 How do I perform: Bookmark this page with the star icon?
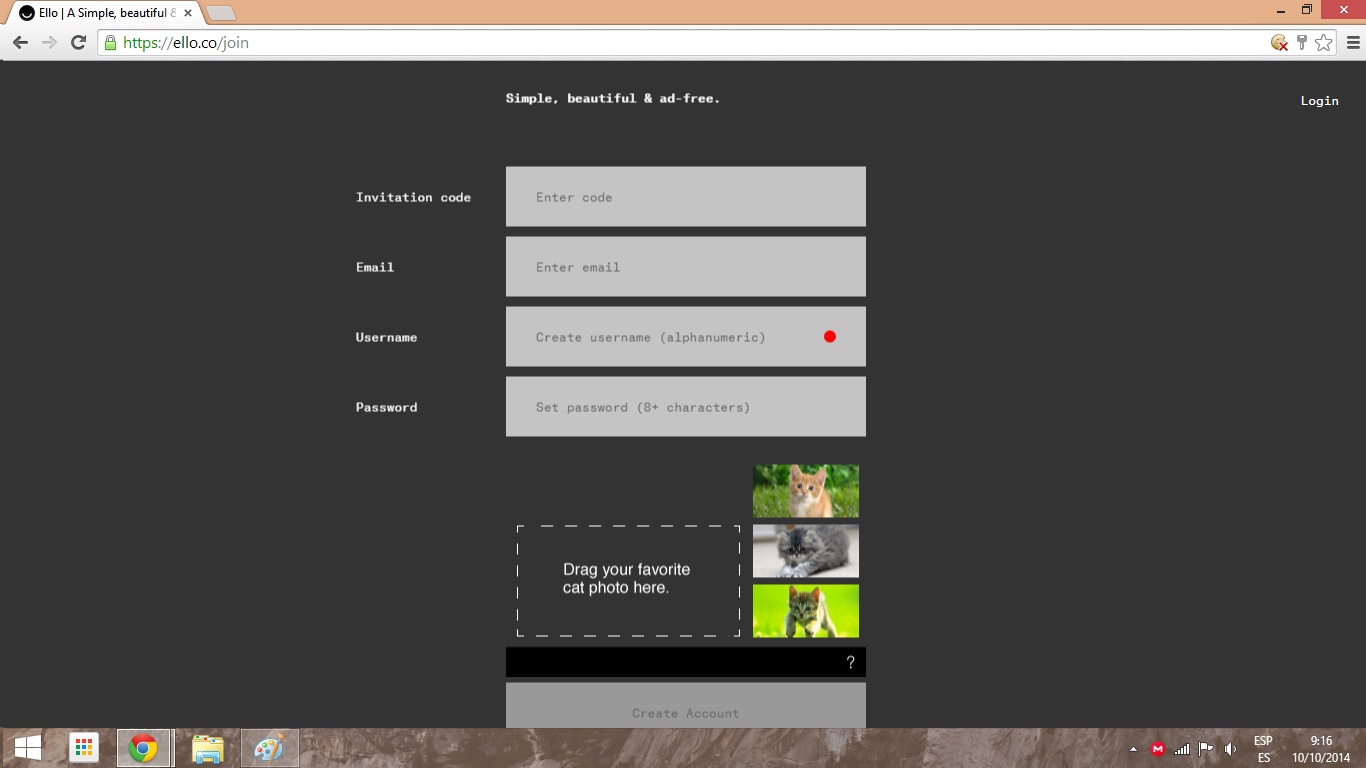tap(1323, 43)
